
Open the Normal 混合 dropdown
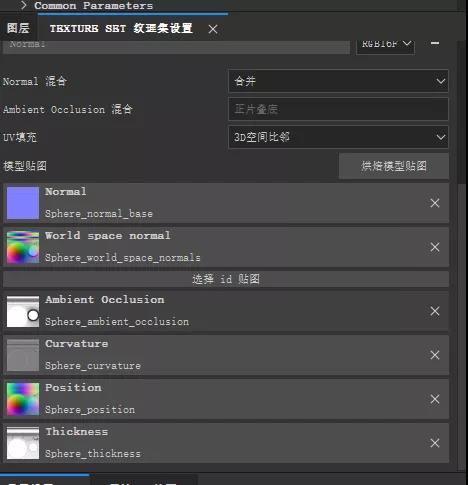coord(338,81)
